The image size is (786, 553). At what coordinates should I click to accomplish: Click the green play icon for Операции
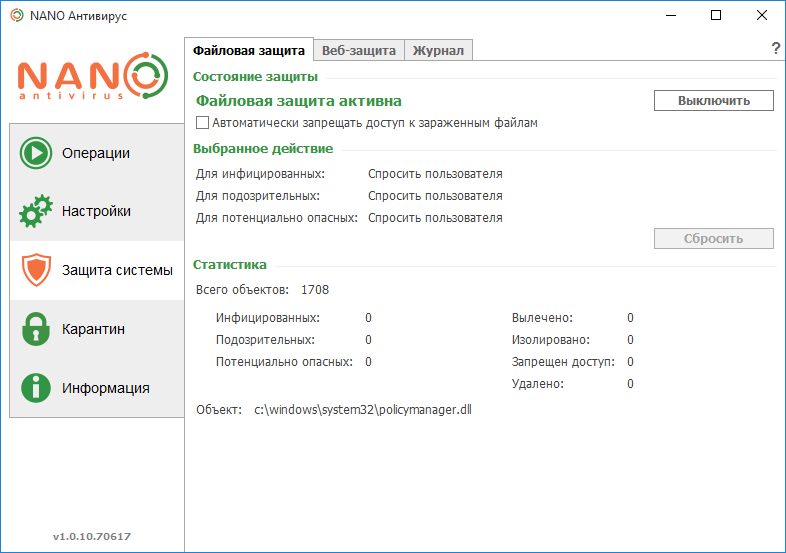[36, 153]
